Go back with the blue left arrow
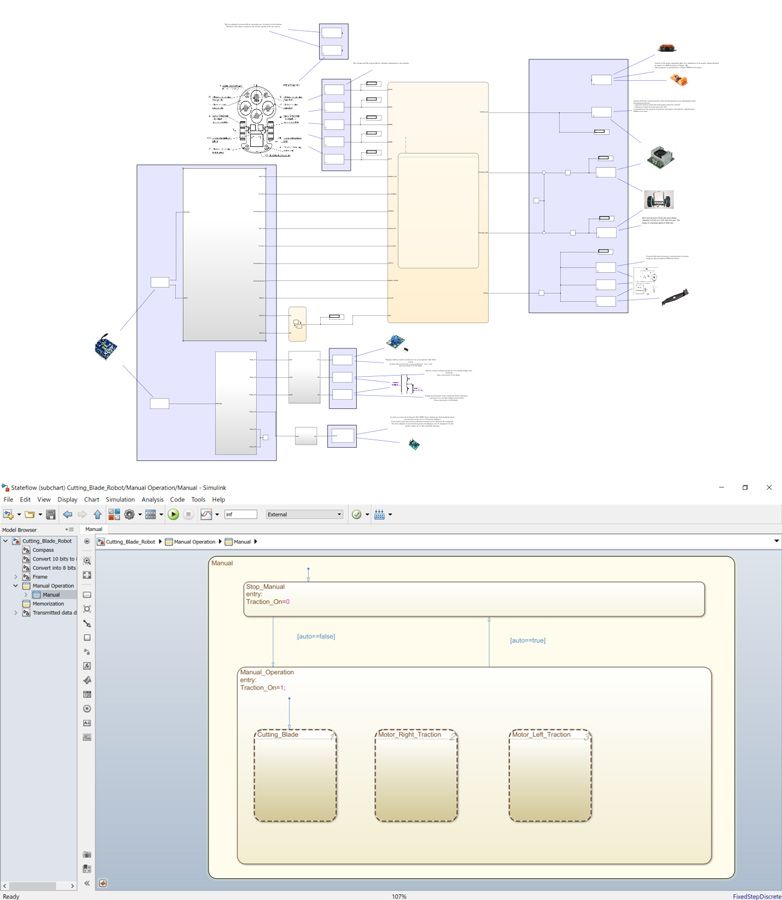This screenshot has height=900, width=782. point(68,514)
